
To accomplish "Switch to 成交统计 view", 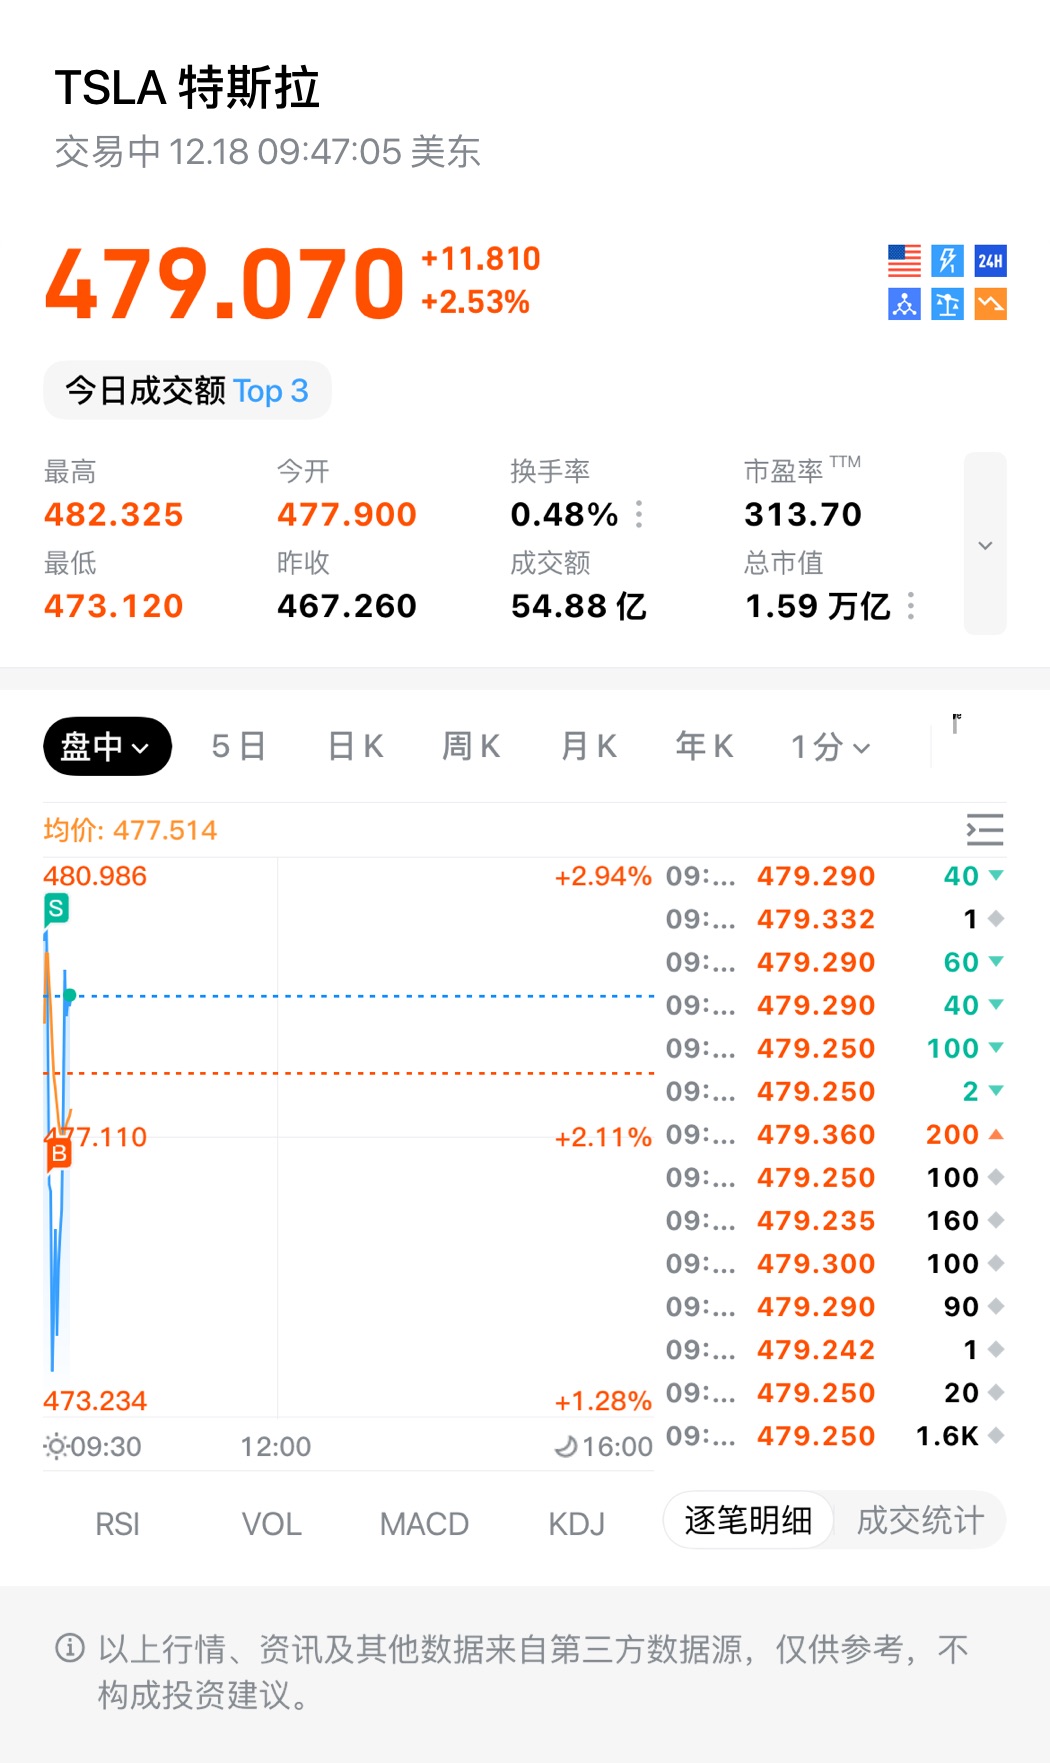I will tap(920, 1520).
